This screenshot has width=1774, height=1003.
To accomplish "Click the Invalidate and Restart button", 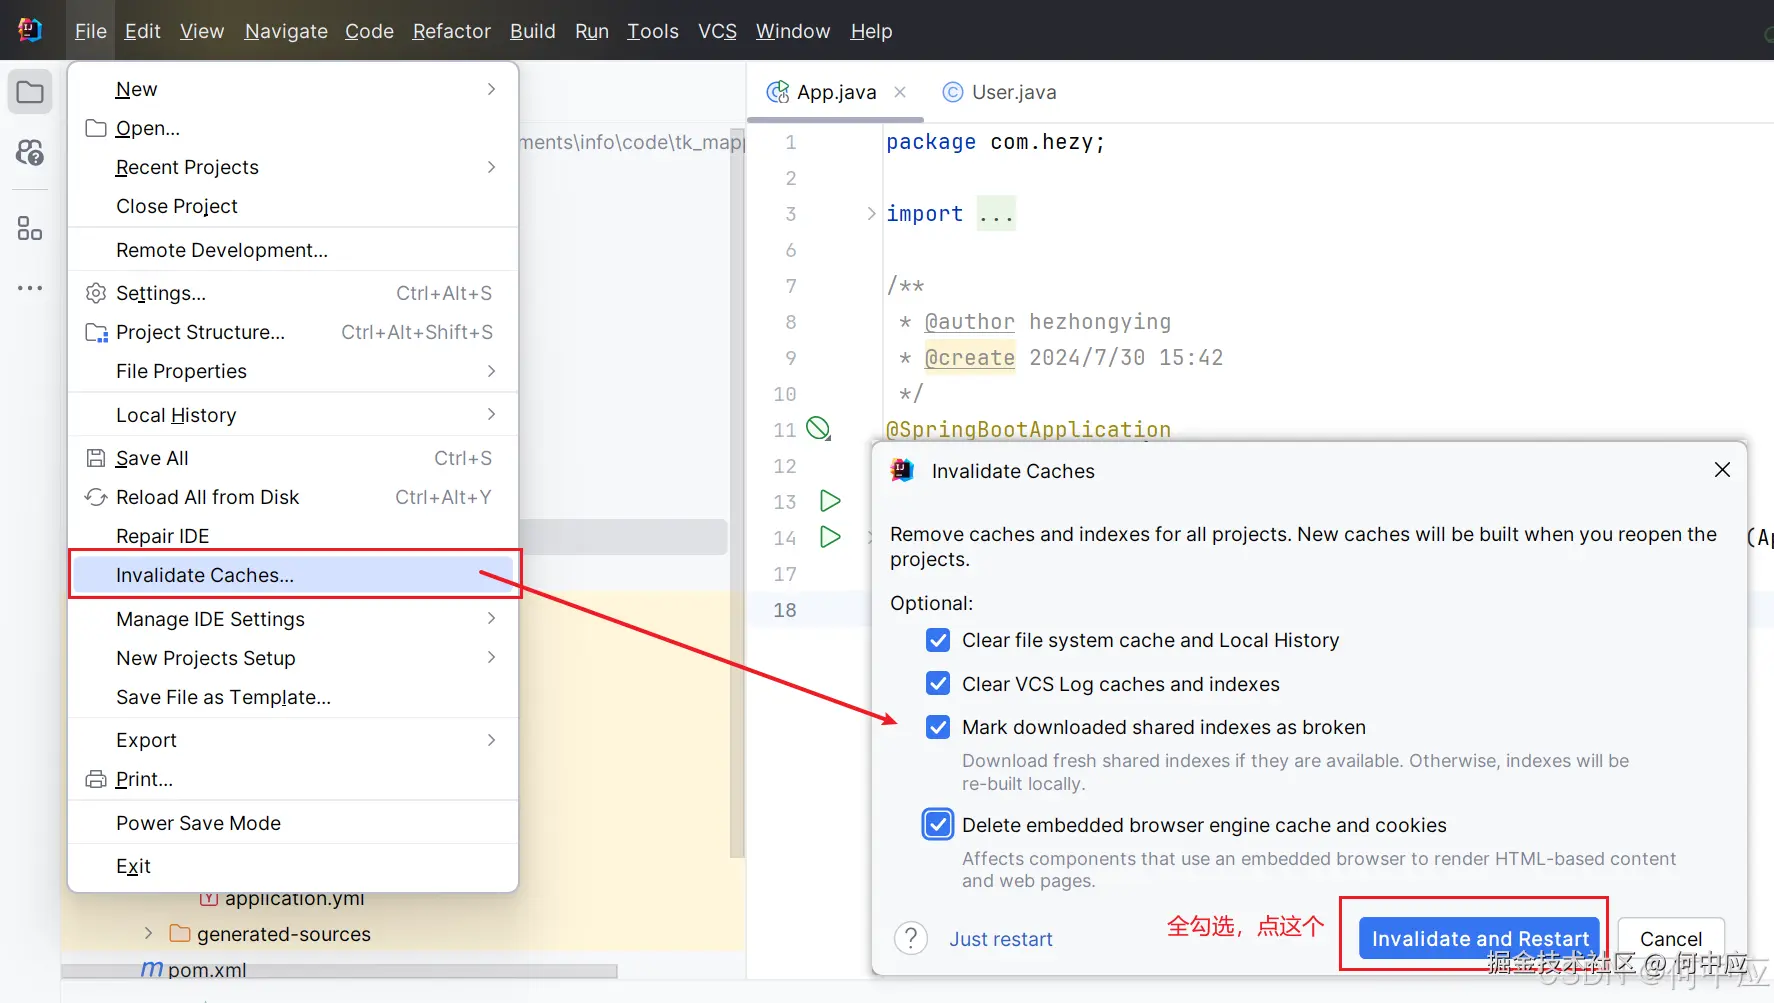I will pos(1480,938).
